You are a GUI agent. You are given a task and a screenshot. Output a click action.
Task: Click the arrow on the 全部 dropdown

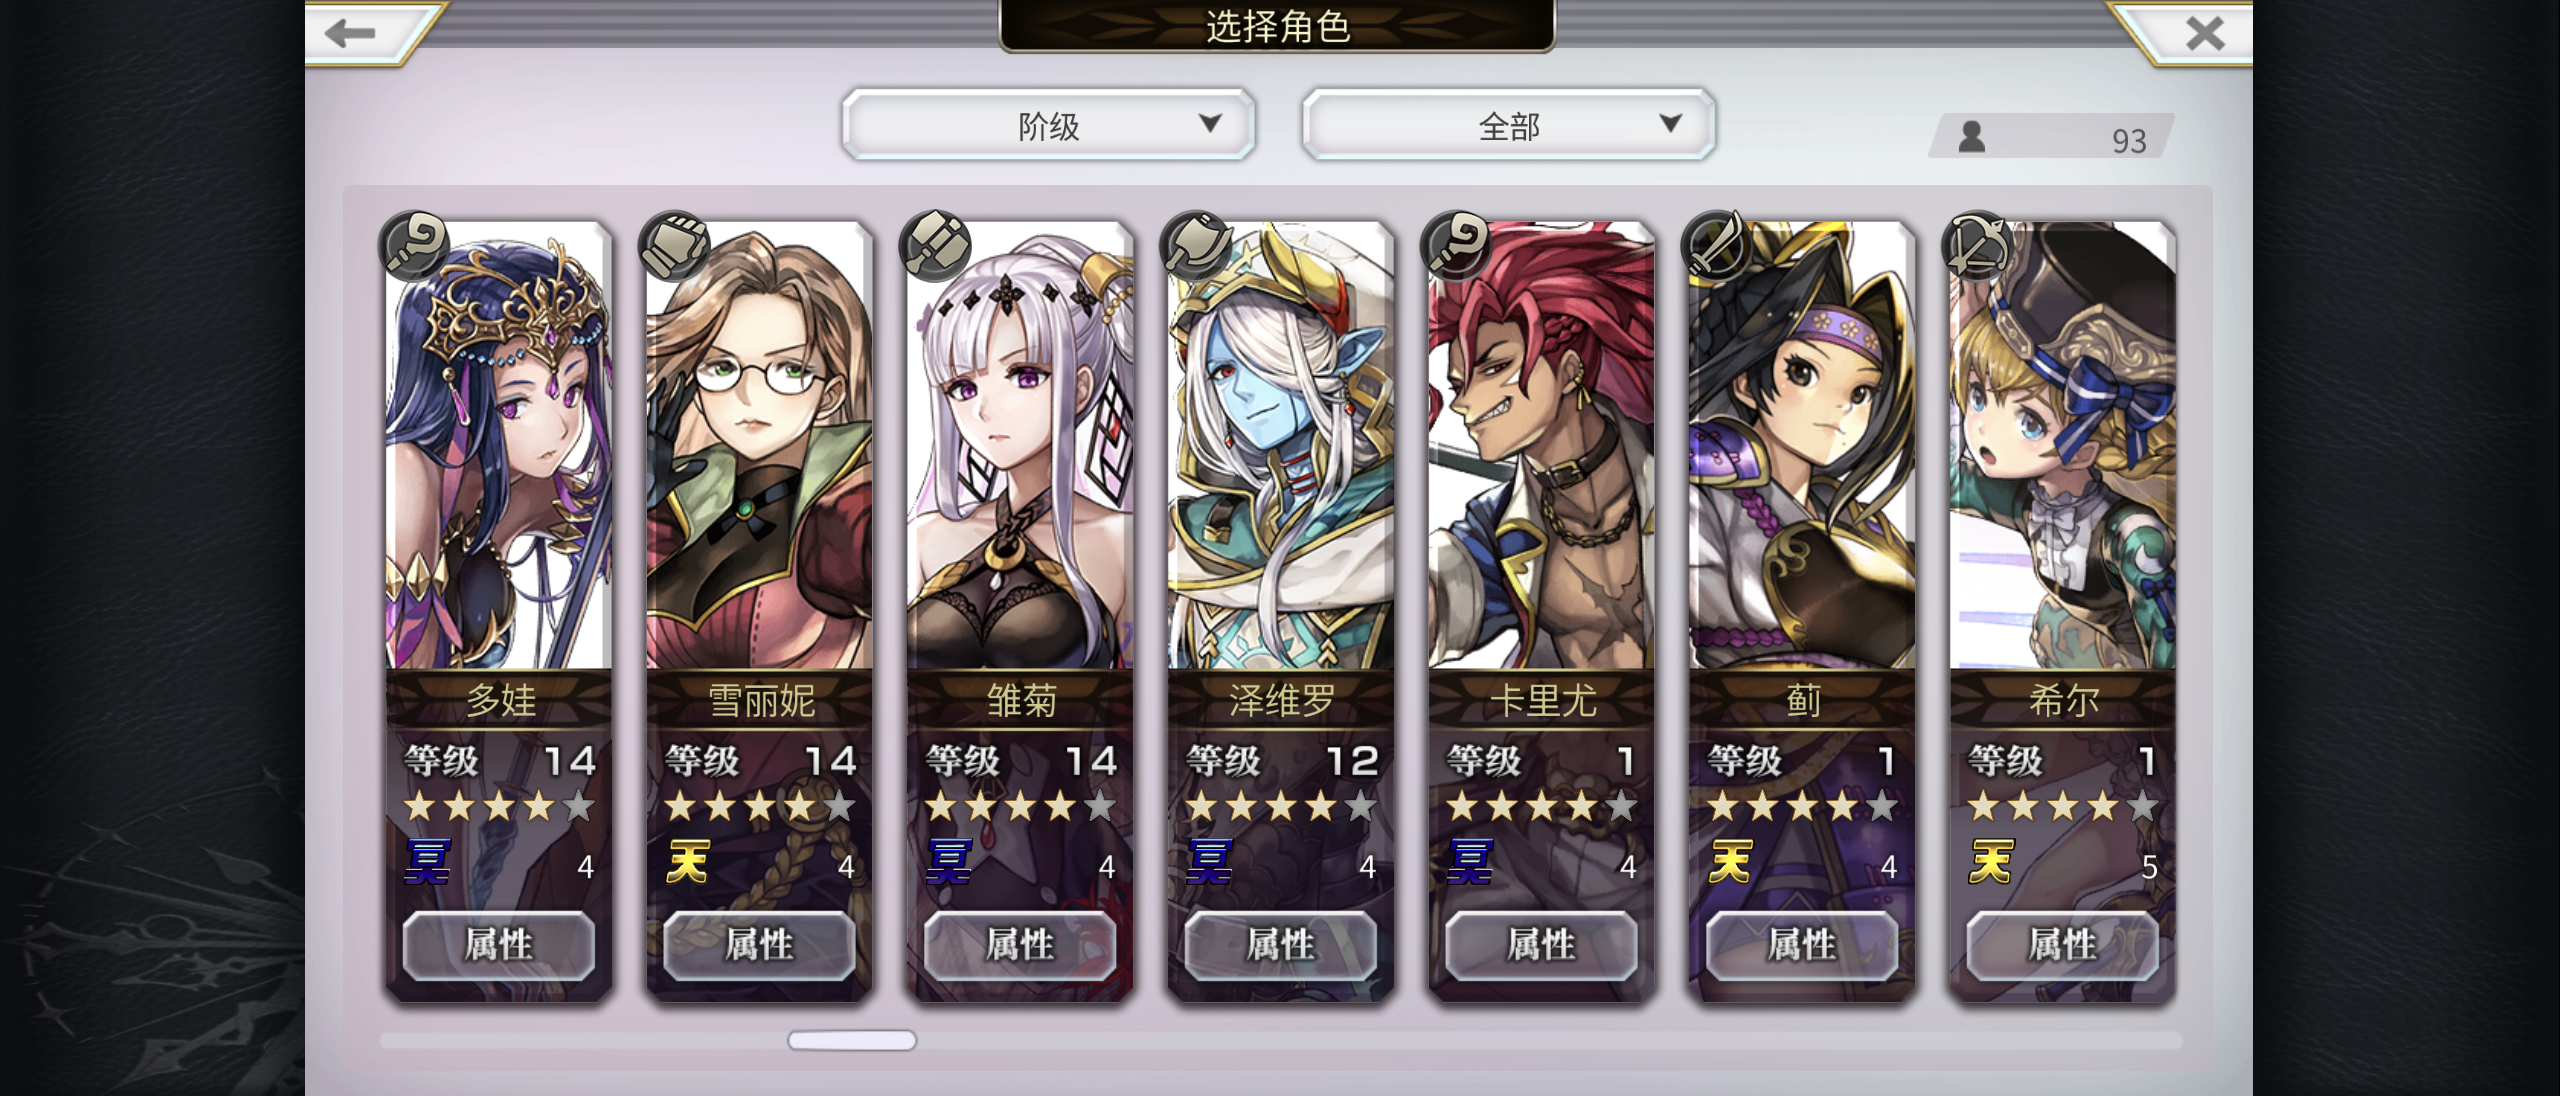[x=1671, y=123]
